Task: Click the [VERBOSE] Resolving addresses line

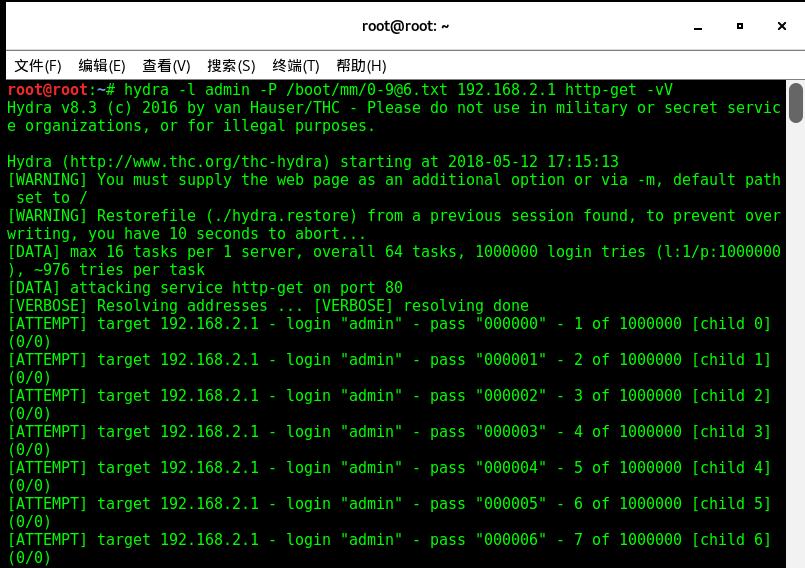Action: (268, 306)
